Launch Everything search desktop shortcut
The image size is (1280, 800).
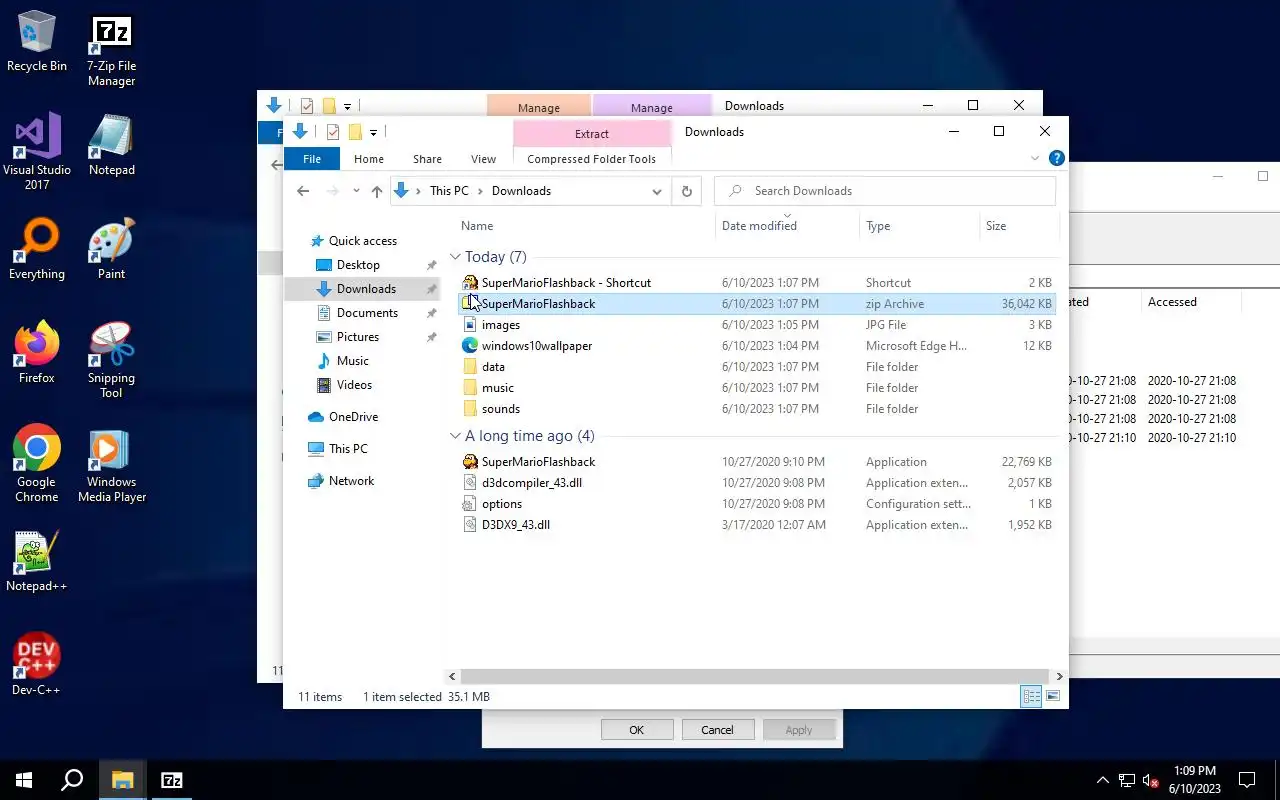pos(37,250)
